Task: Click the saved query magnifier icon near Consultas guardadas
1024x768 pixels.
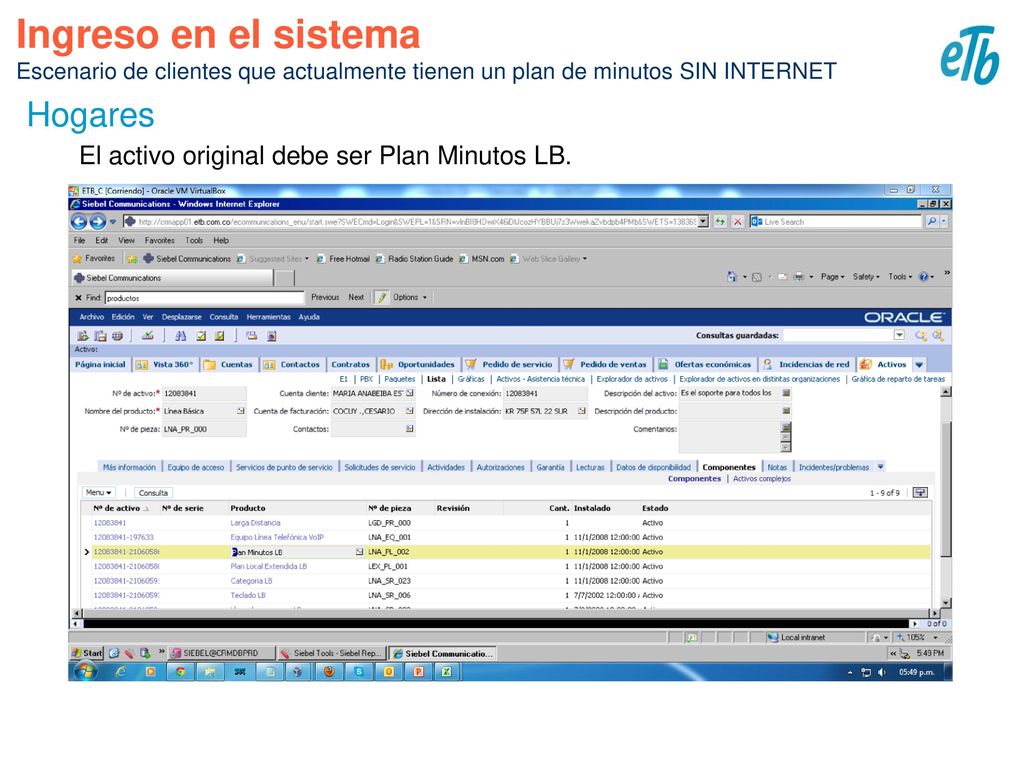Action: (x=921, y=336)
